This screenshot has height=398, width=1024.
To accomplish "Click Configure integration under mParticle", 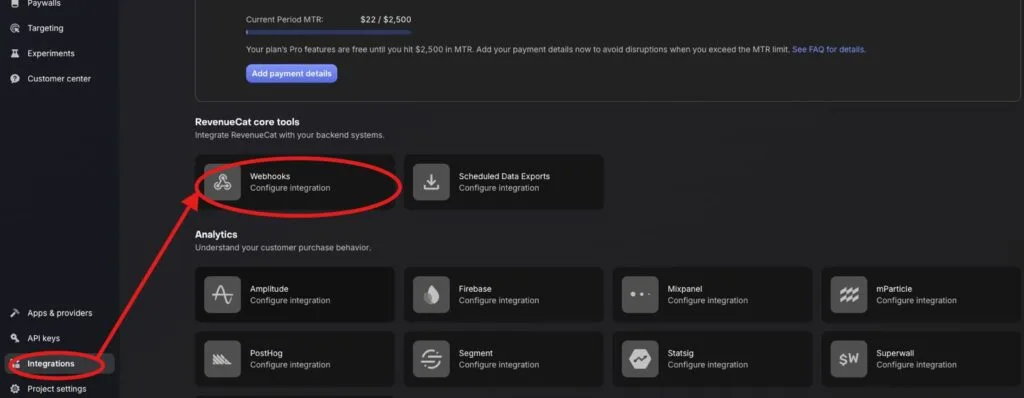I will point(916,301).
